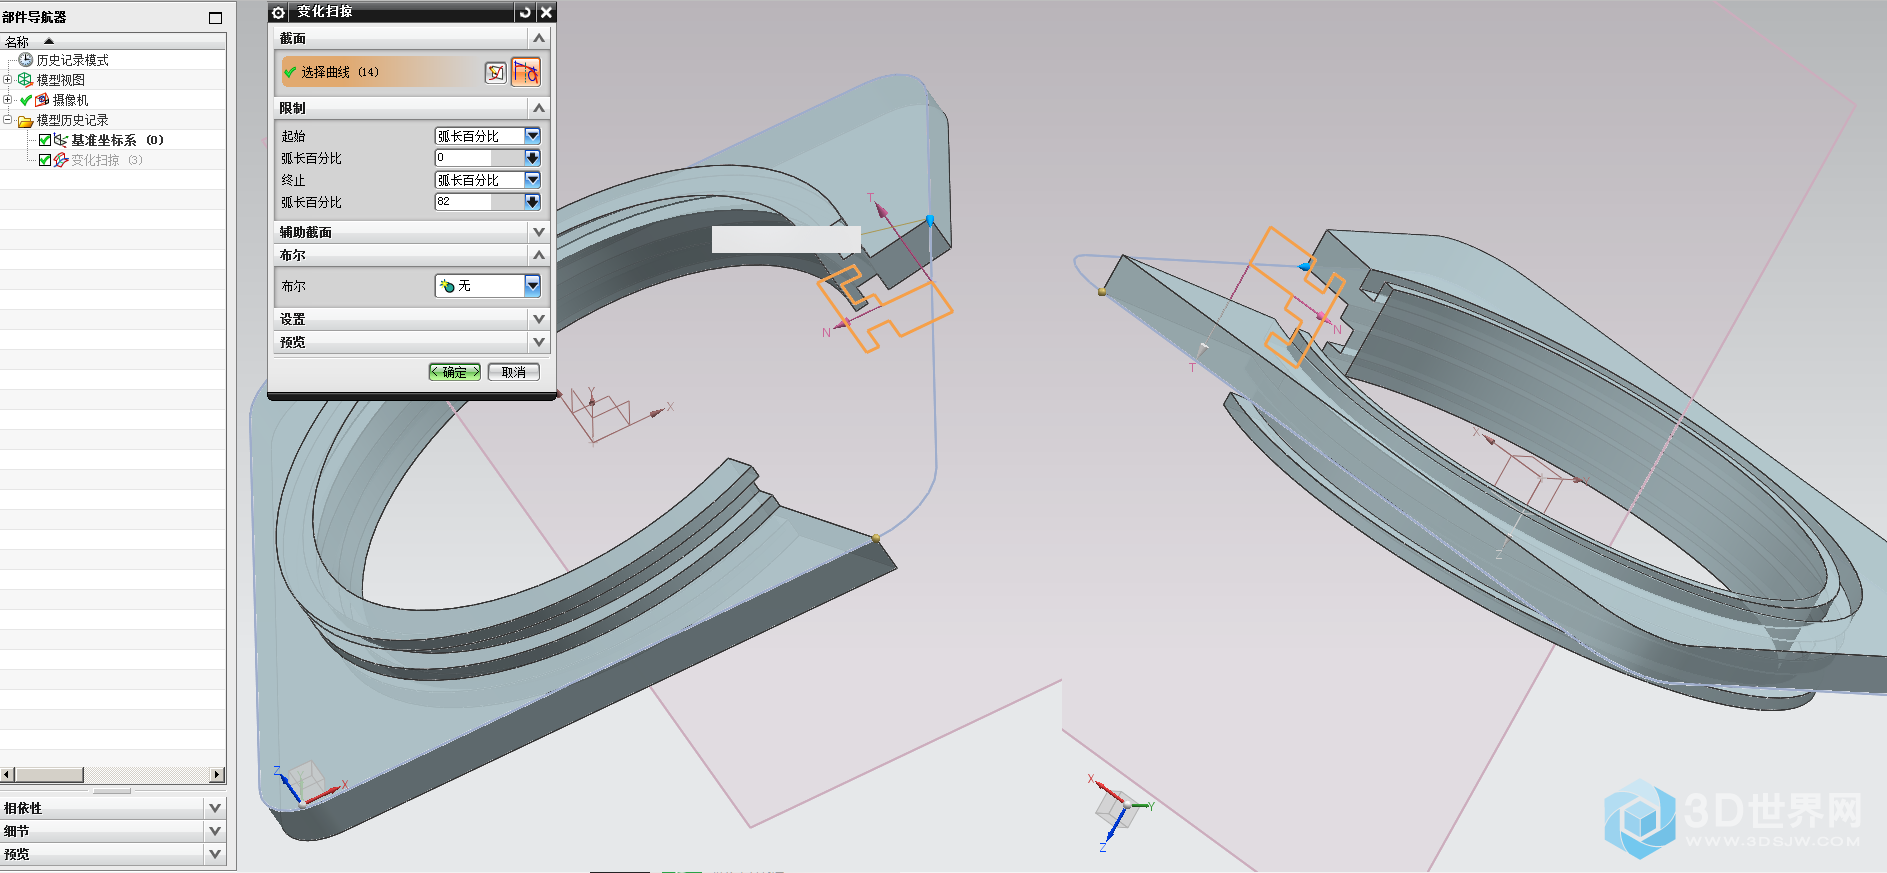
Task: Click 确定 to confirm the sweep
Action: (455, 372)
